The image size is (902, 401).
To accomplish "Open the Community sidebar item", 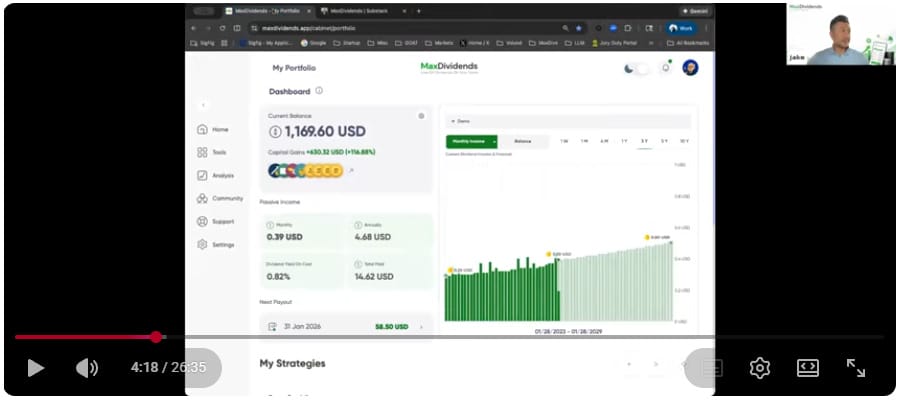I will coord(220,198).
